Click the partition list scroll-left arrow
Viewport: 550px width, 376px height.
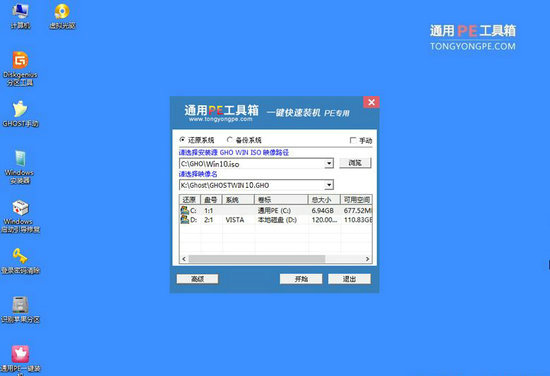(184, 259)
